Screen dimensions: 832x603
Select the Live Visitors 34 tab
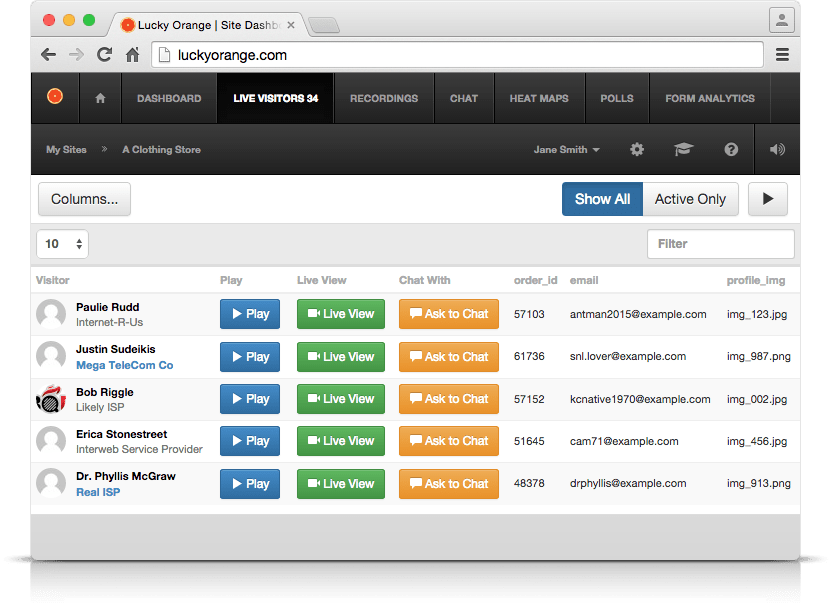click(x=275, y=98)
